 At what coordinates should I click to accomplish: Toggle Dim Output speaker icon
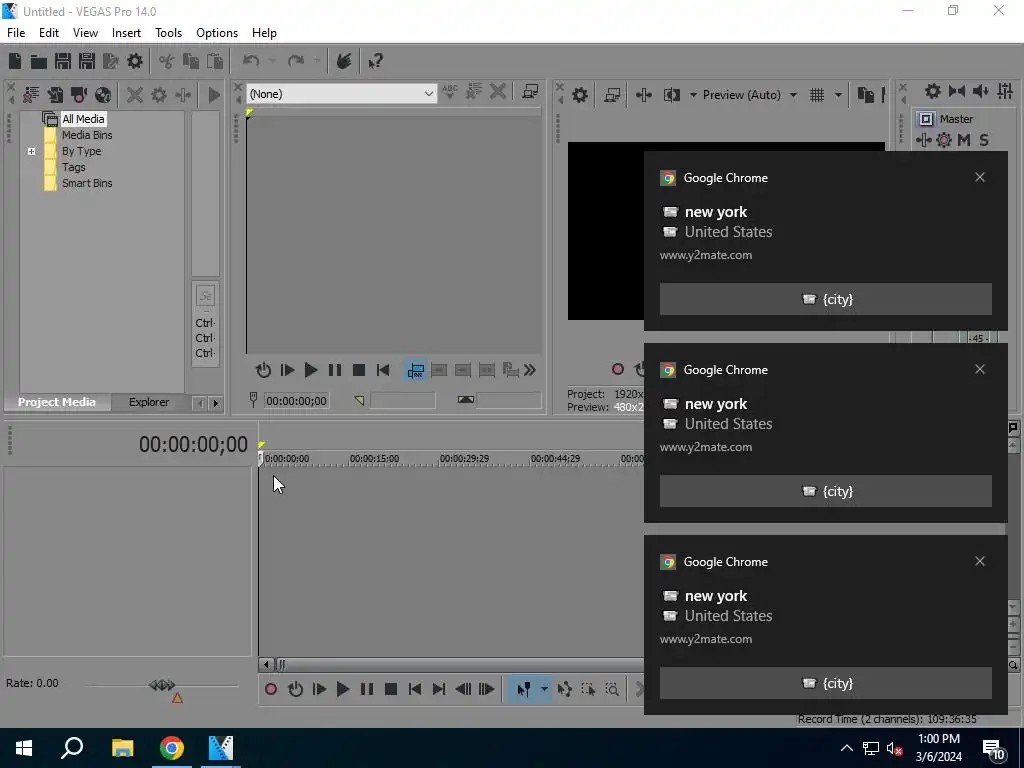tap(980, 91)
